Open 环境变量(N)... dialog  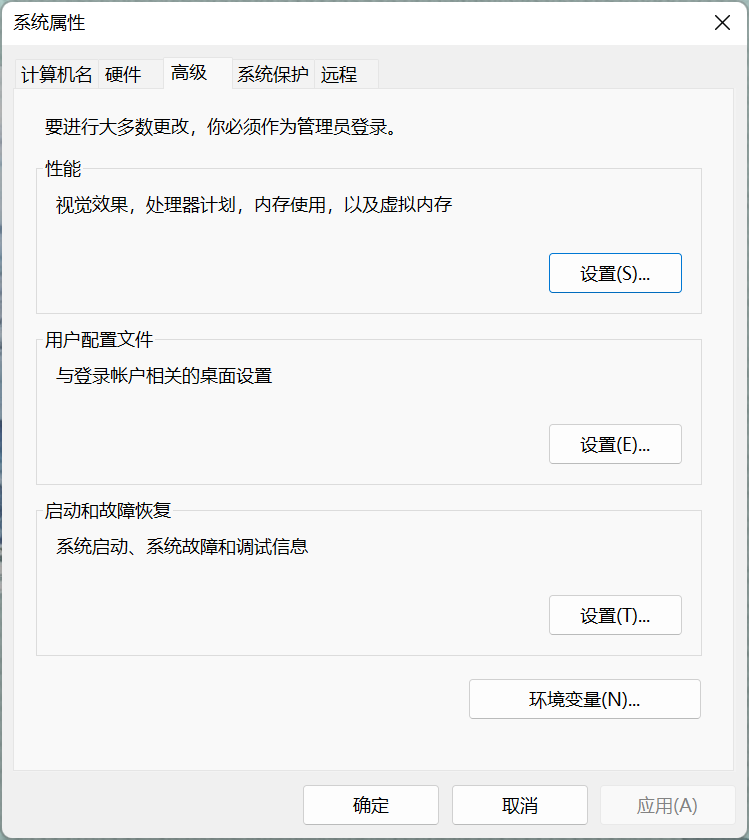coord(585,699)
